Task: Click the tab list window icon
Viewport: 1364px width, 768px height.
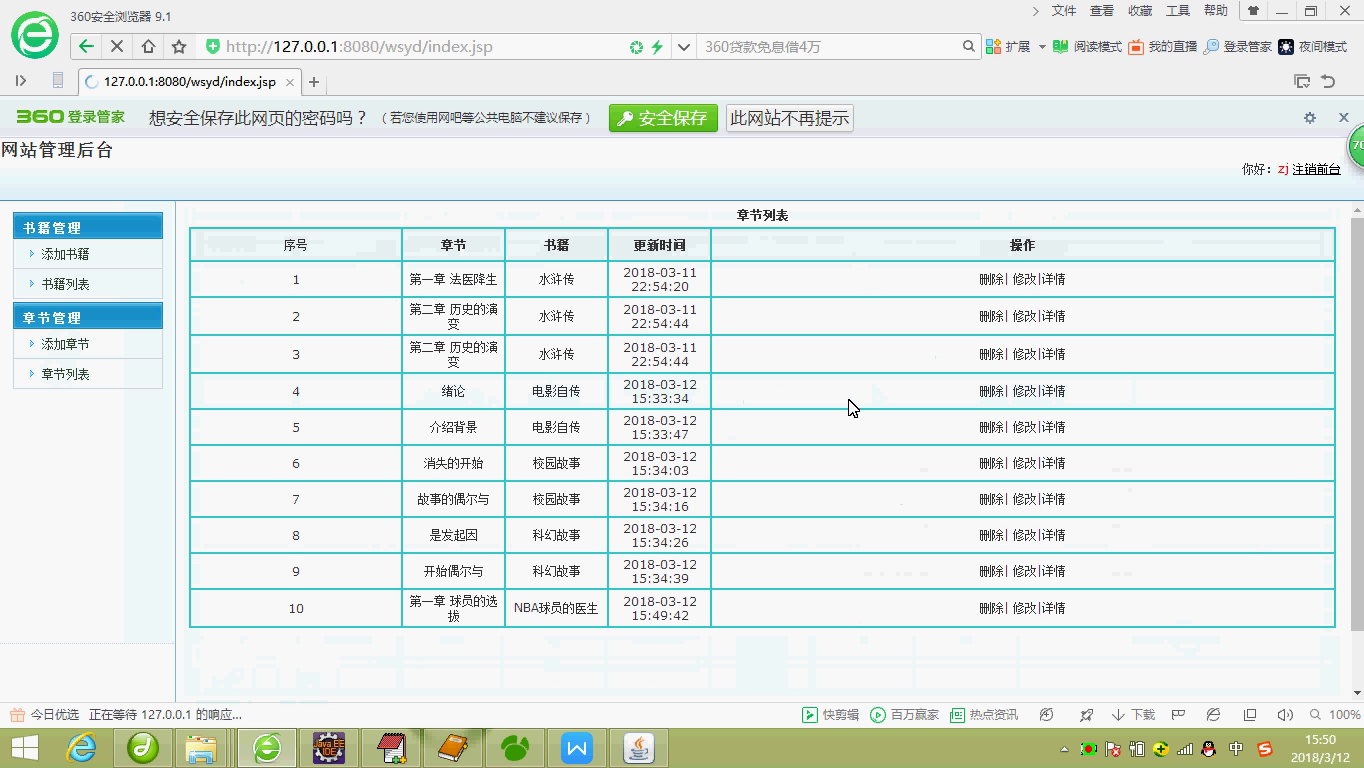Action: tap(1301, 81)
